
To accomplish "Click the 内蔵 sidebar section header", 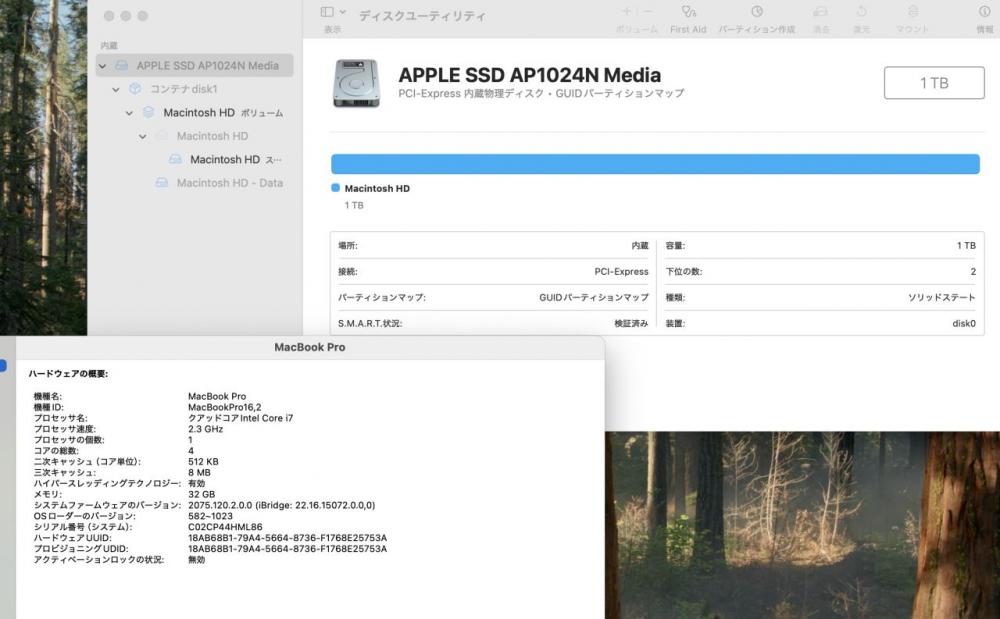I will 109,45.
